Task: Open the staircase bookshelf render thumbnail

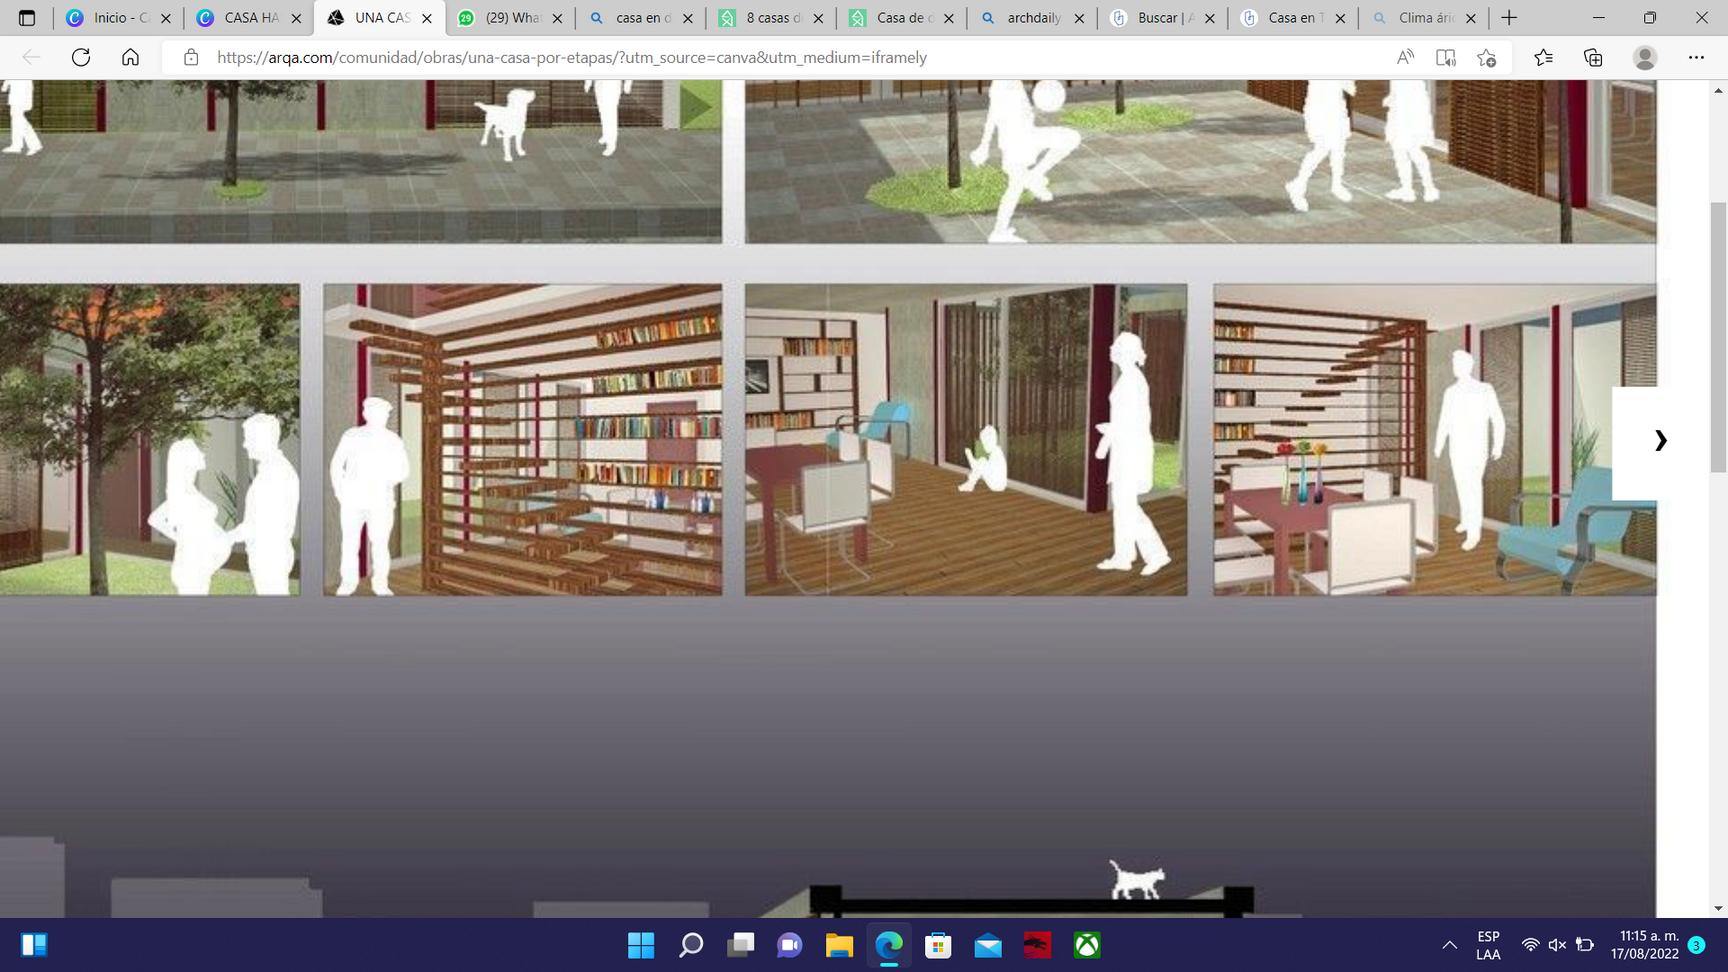Action: [x=522, y=440]
